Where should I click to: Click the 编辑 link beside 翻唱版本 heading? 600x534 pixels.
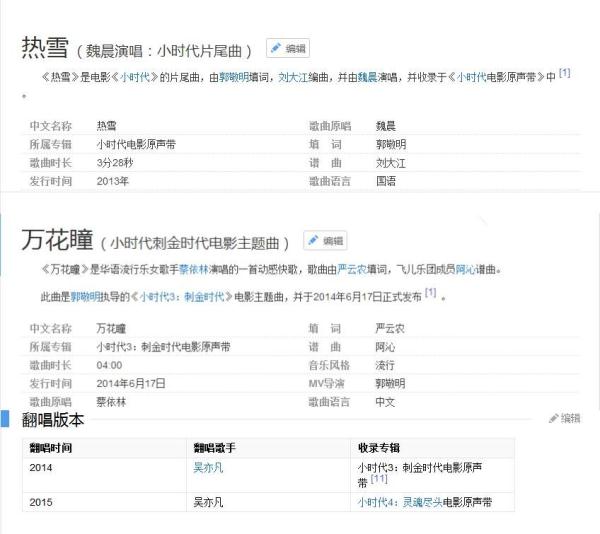pyautogui.click(x=565, y=418)
